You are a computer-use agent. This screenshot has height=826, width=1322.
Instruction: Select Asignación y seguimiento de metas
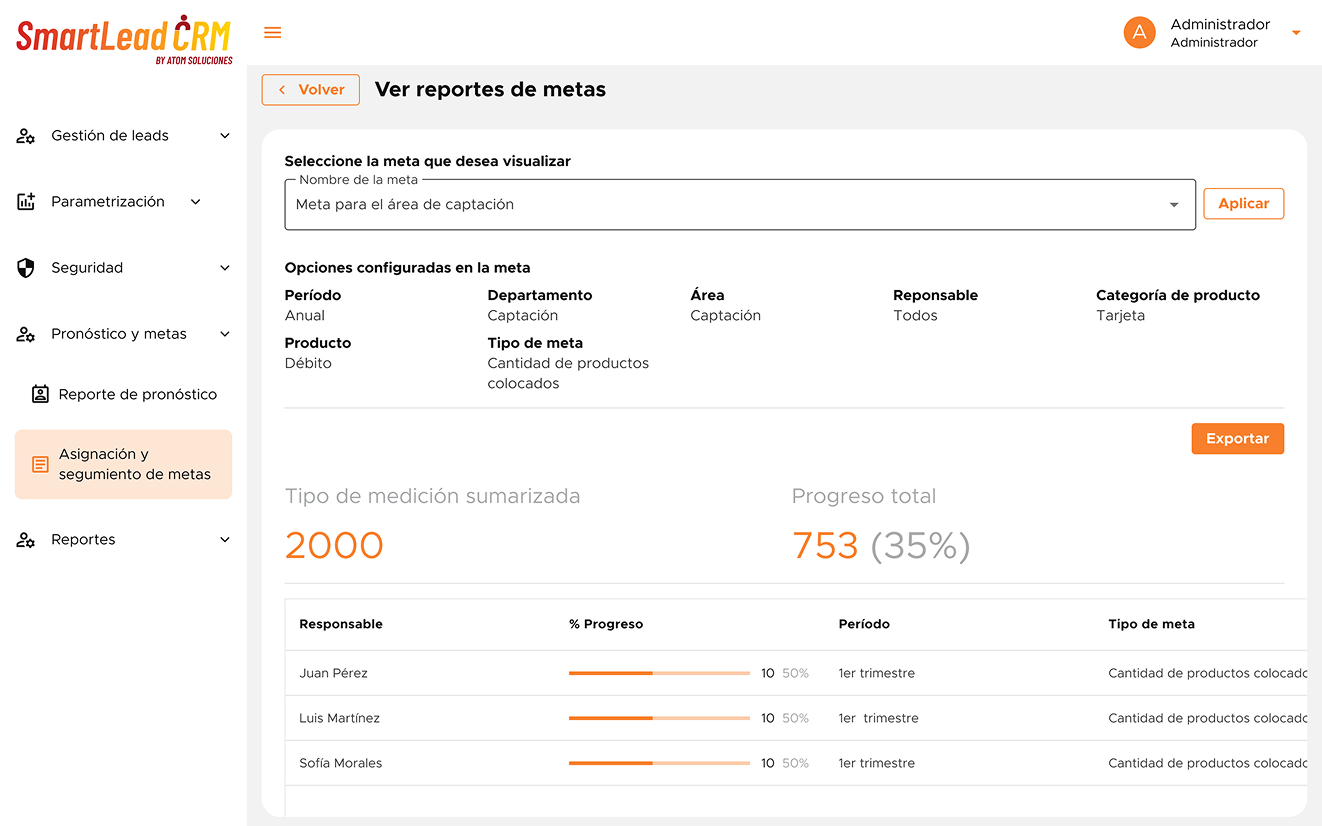[134, 464]
